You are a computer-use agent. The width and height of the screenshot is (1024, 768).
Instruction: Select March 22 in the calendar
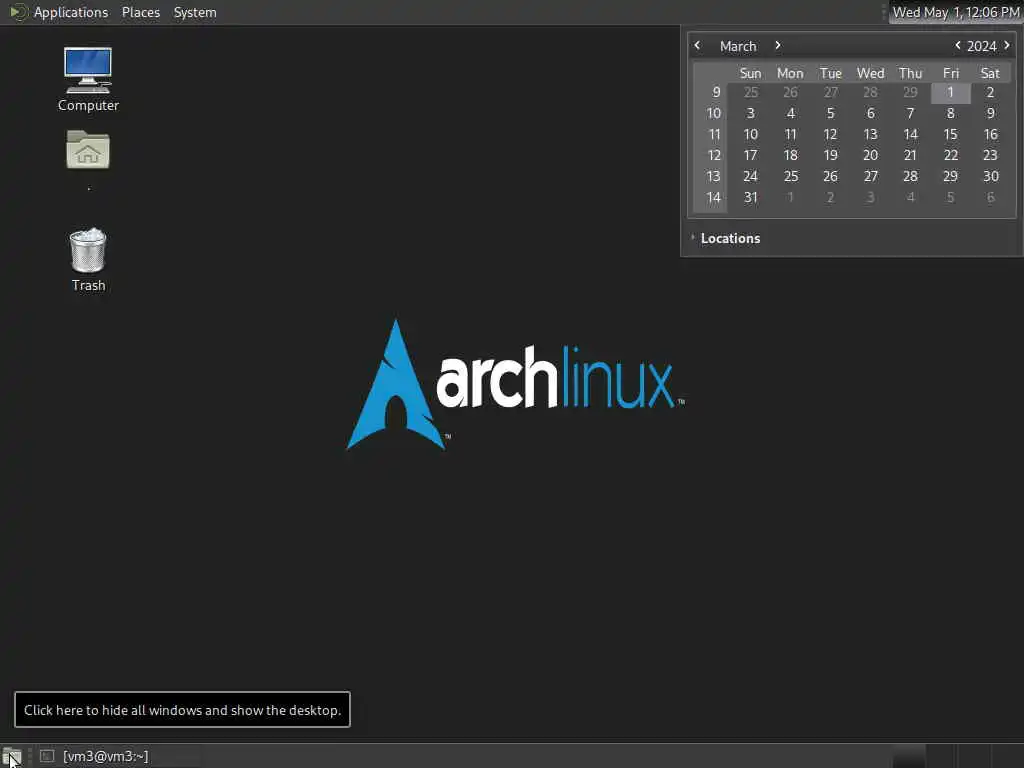[x=950, y=155]
